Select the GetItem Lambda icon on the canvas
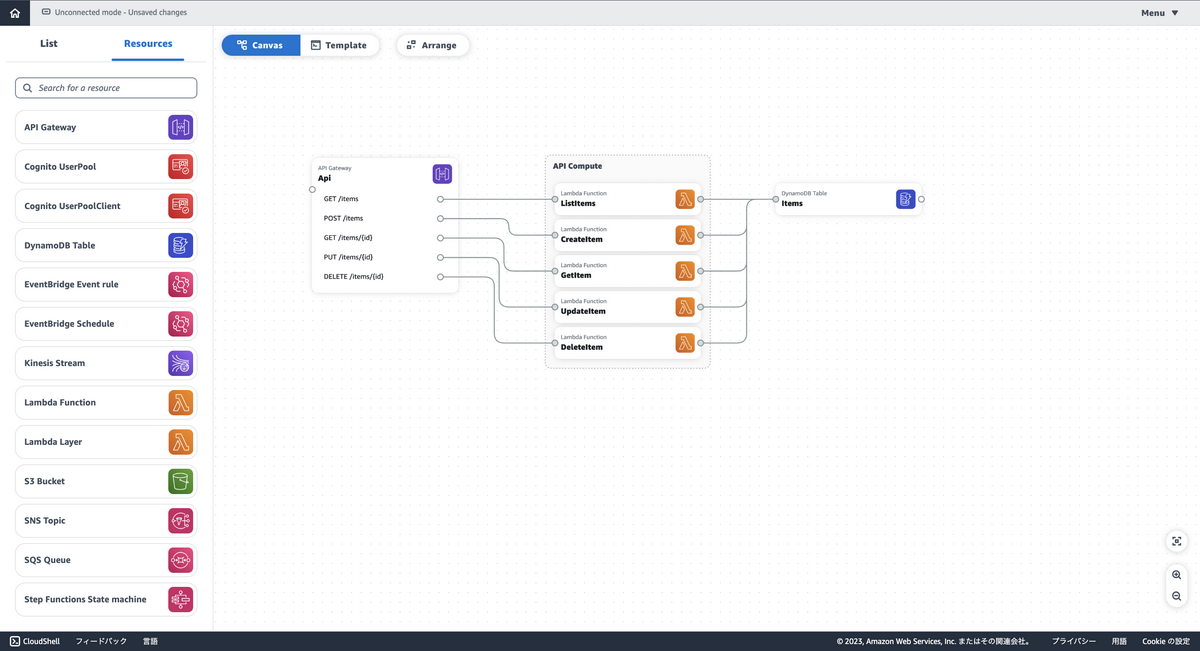The height and width of the screenshot is (651, 1200). 685,271
